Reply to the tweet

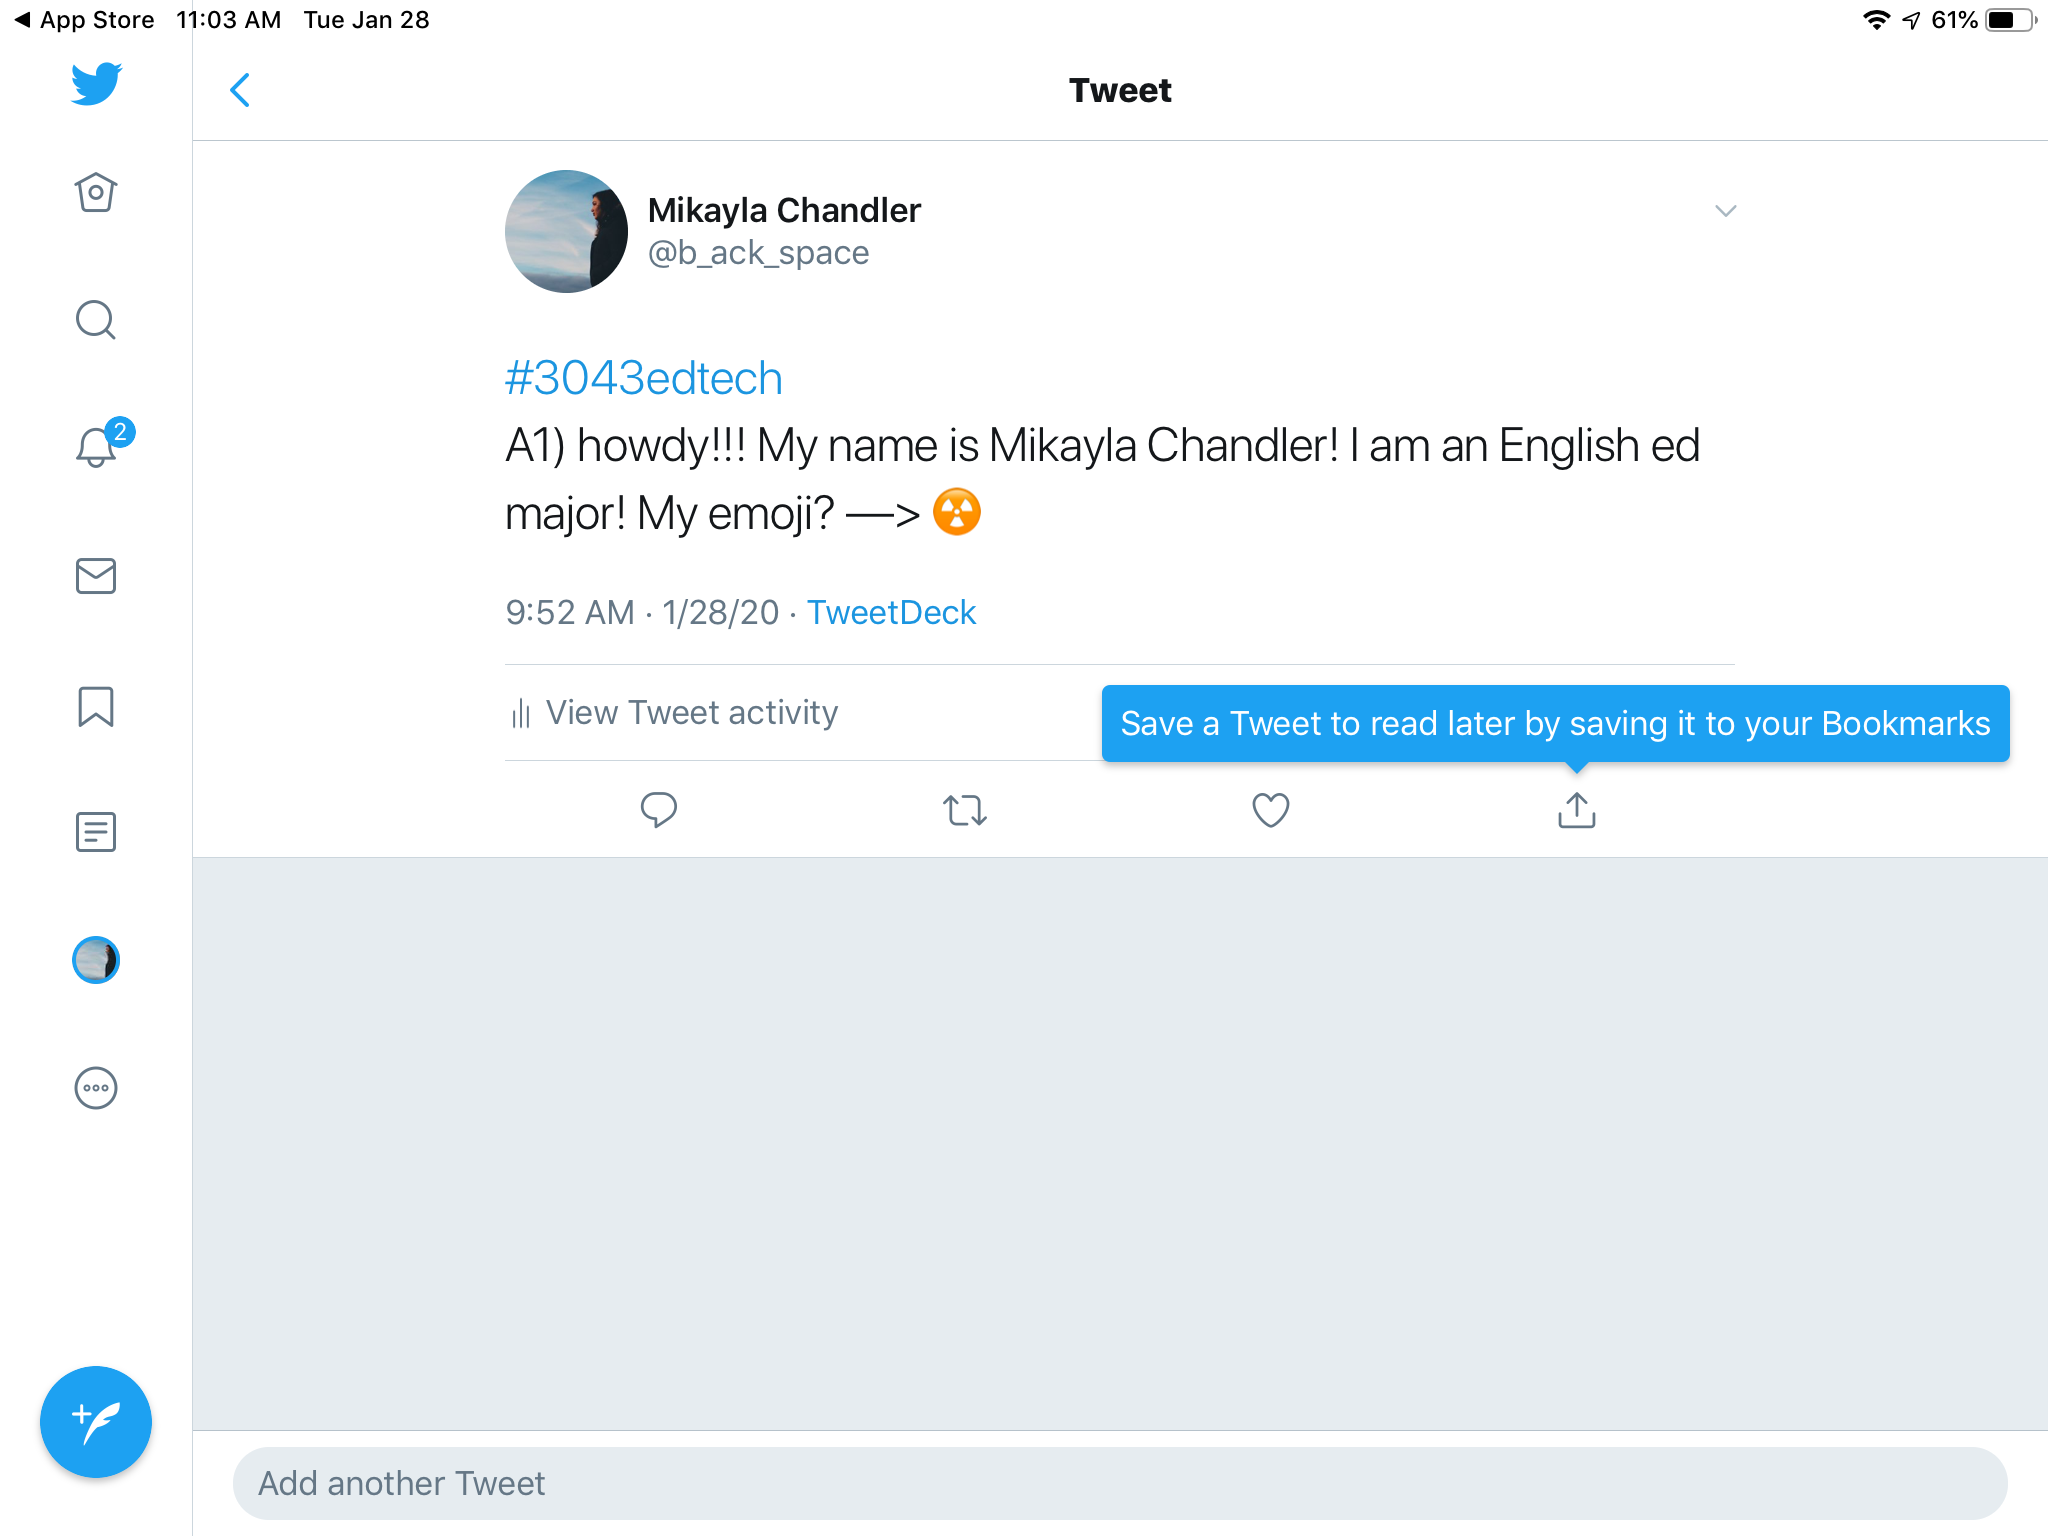[658, 810]
